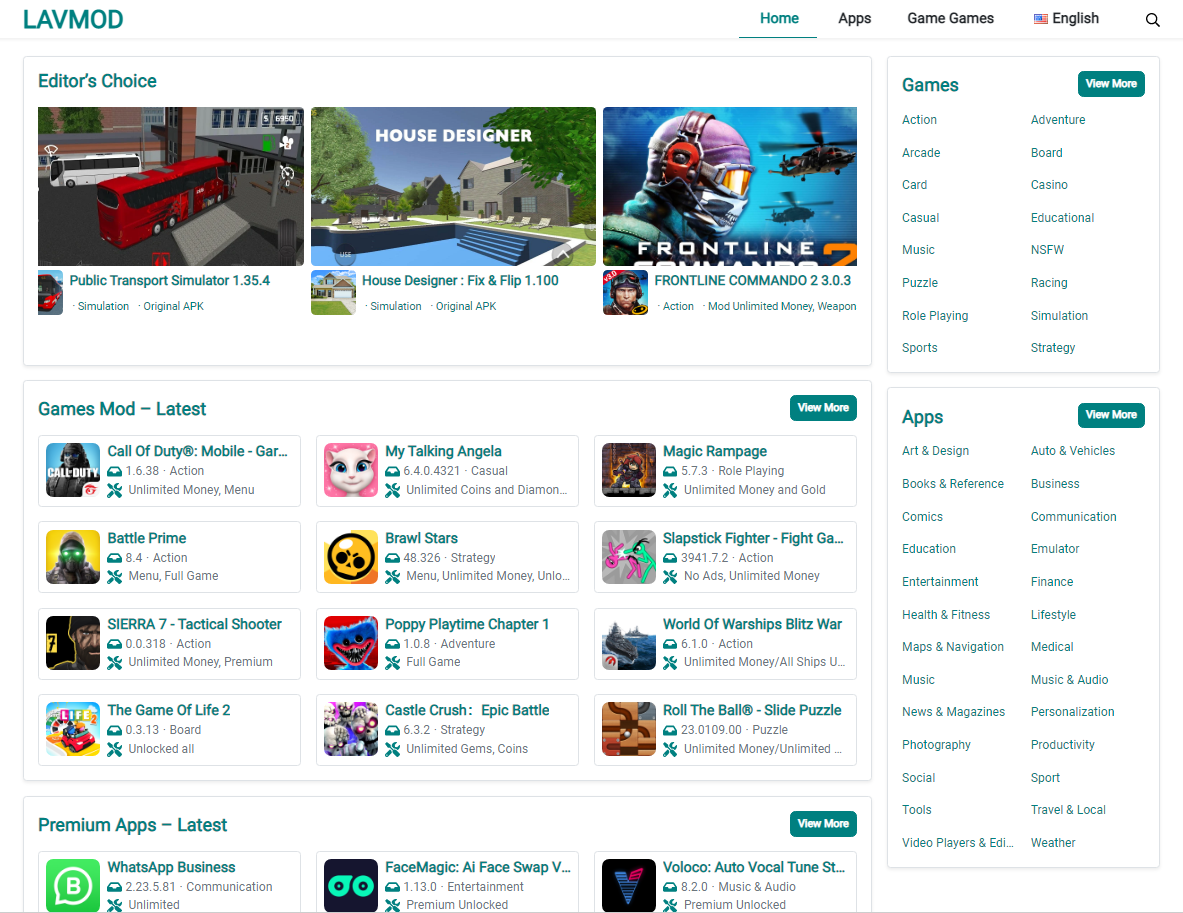Open the Maps & Navigation category

952,647
